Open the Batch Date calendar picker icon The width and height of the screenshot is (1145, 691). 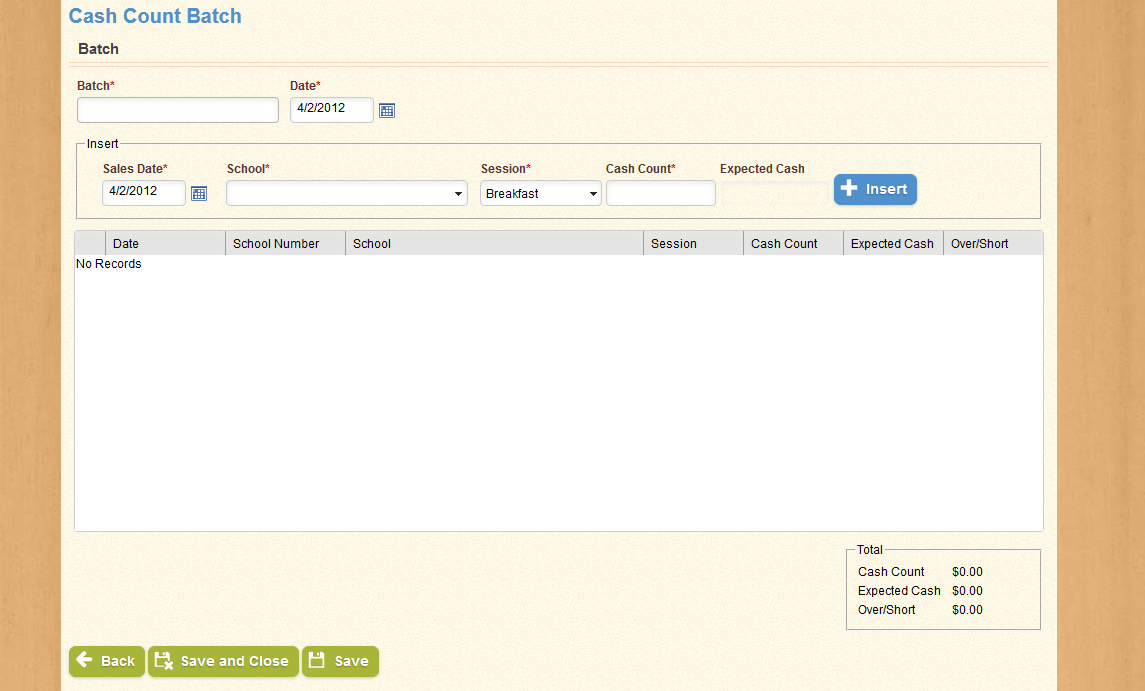coord(387,111)
